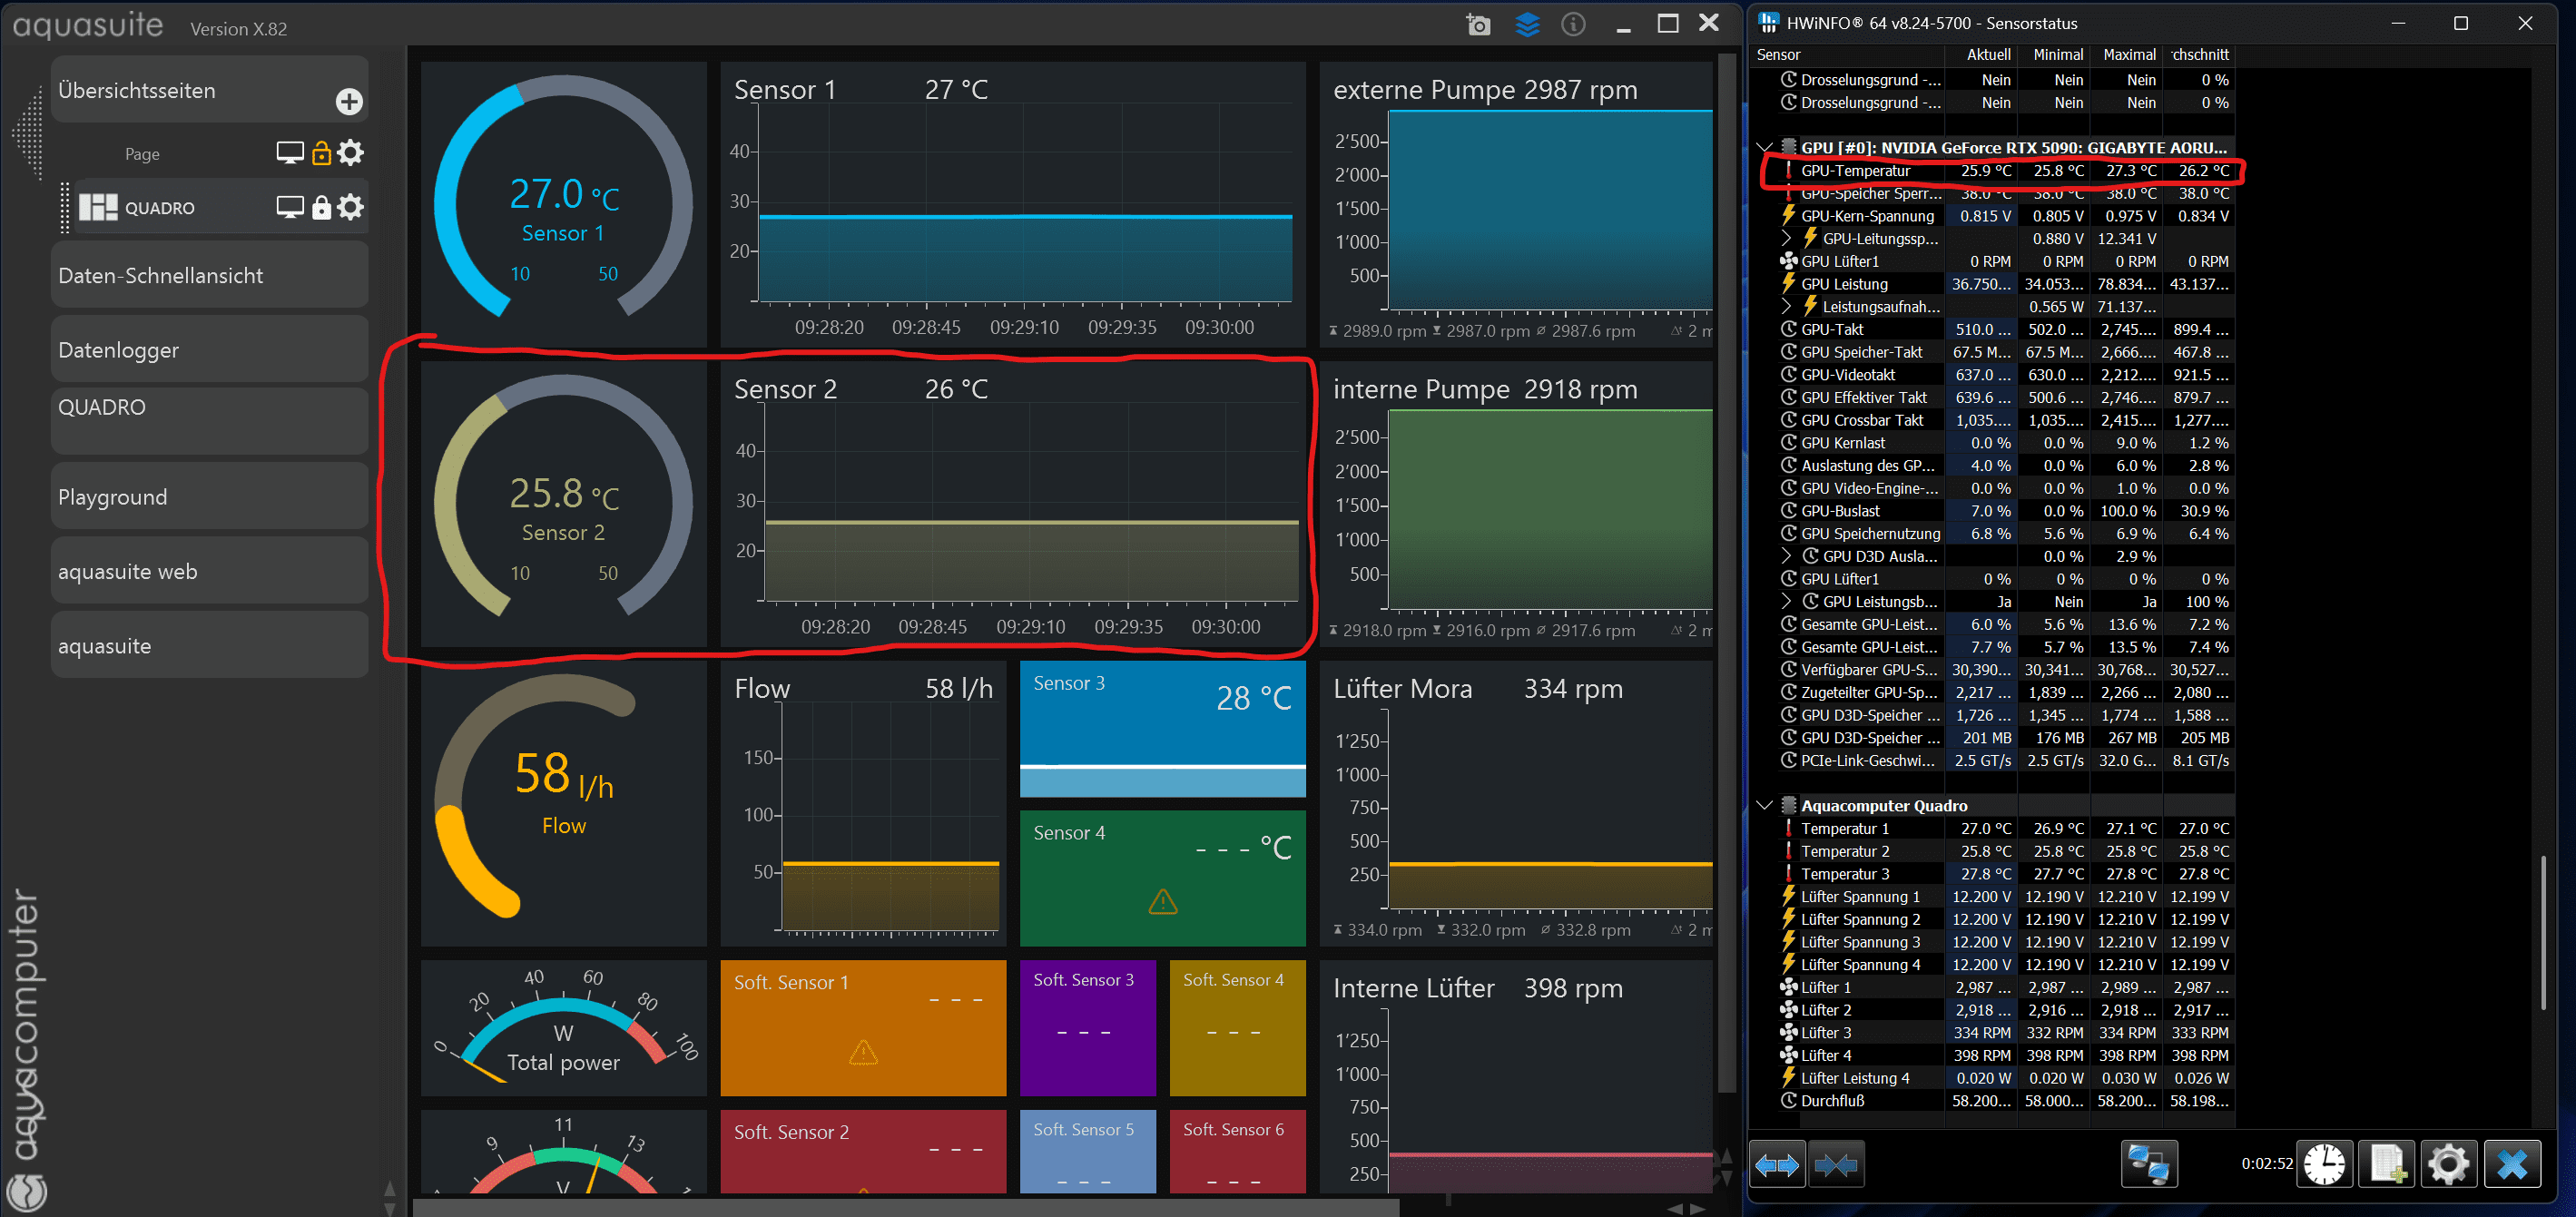Reset HWiNFO sensor clock timer
Viewport: 2576px width, 1217px height.
2324,1165
